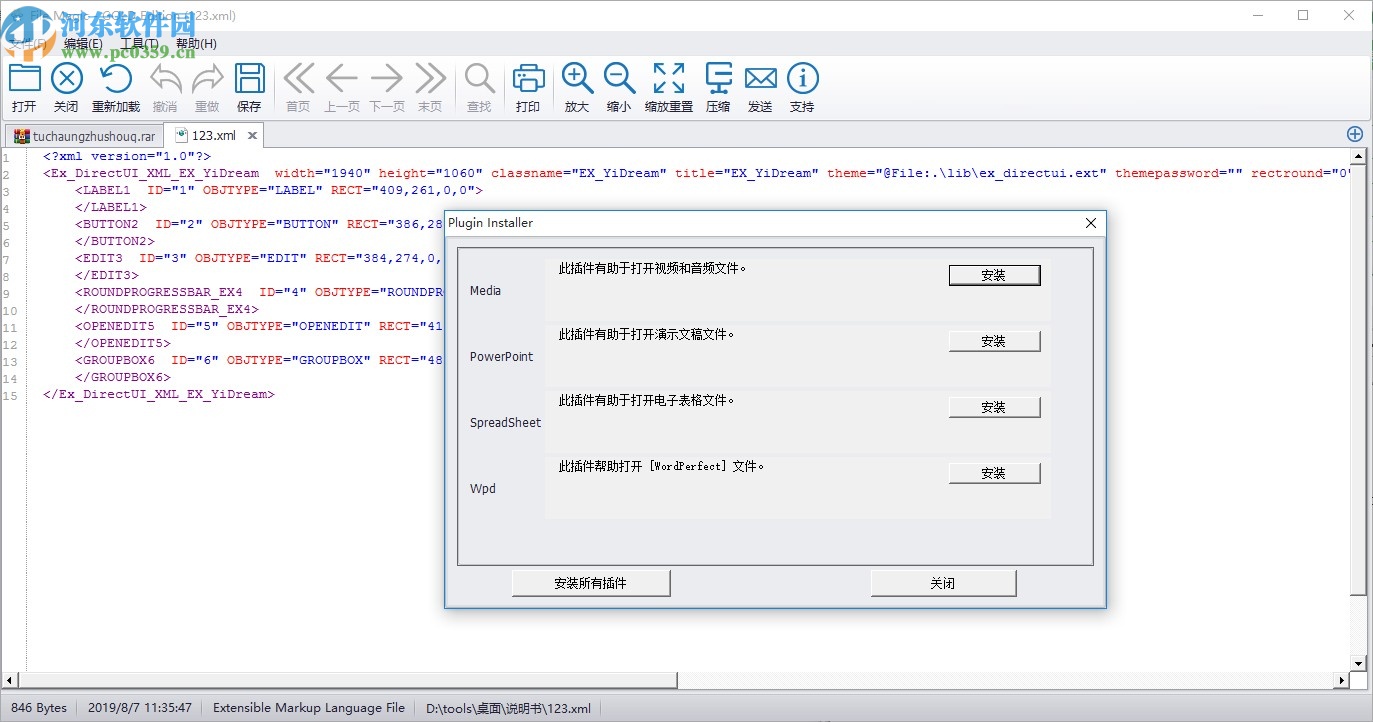The height and width of the screenshot is (722, 1373).
Task: Reset zoom using 缩放重置 icon
Action: [668, 85]
